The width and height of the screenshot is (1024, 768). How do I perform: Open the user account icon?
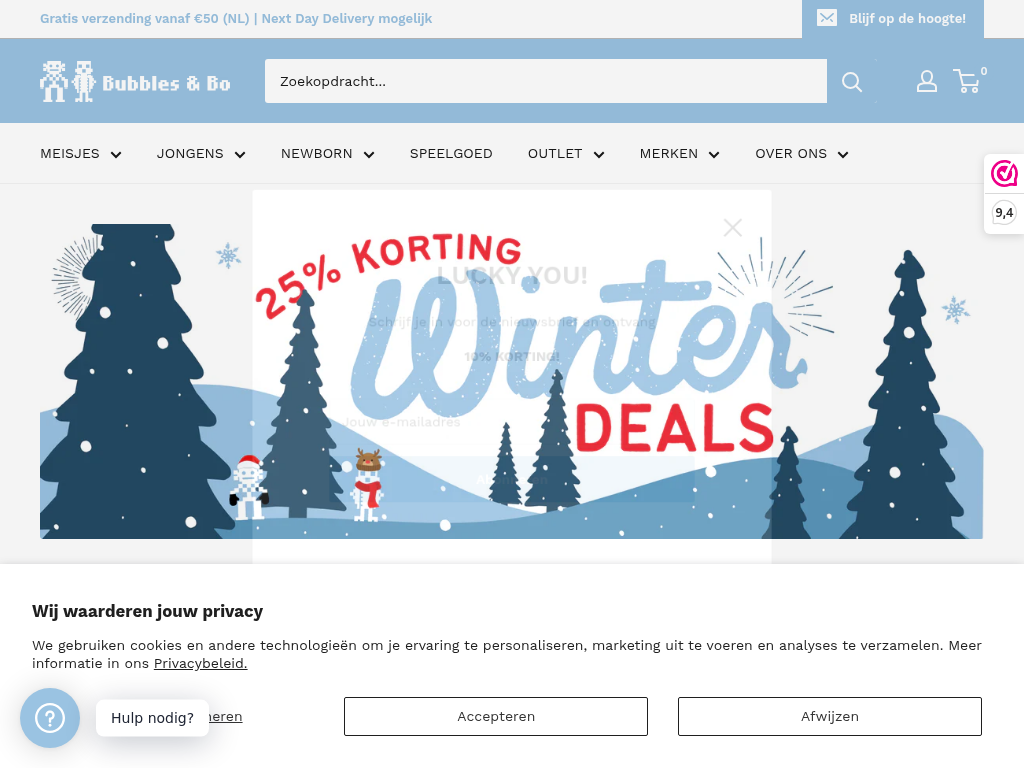click(x=927, y=82)
